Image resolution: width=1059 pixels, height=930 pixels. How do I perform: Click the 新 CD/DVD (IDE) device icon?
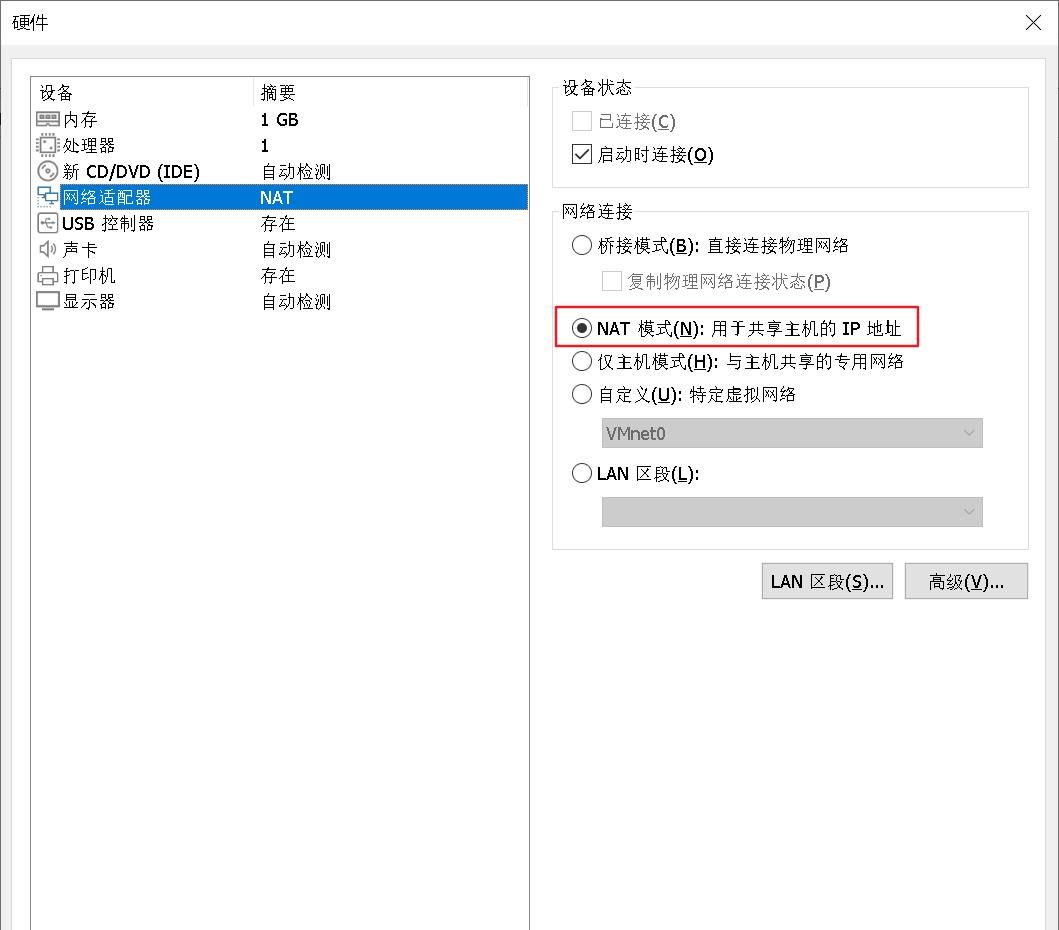pyautogui.click(x=47, y=171)
